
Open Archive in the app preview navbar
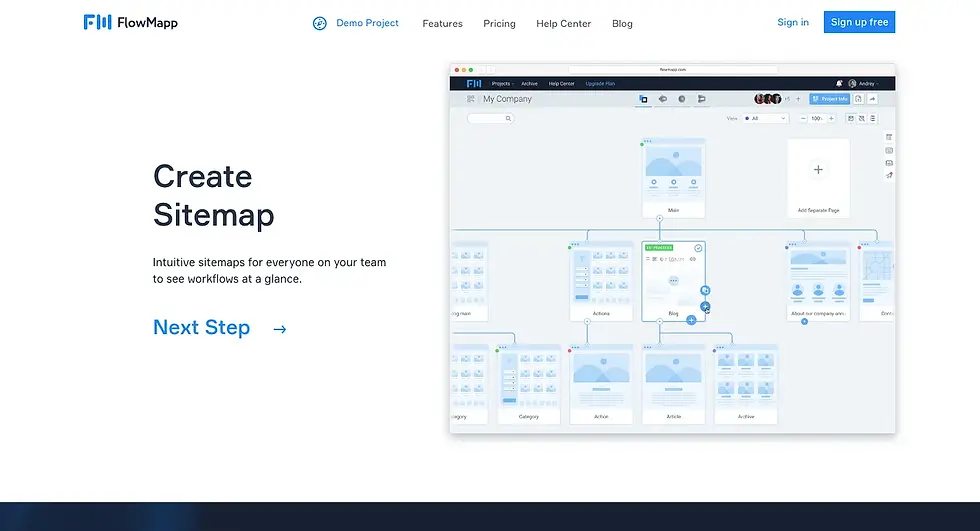coord(529,84)
